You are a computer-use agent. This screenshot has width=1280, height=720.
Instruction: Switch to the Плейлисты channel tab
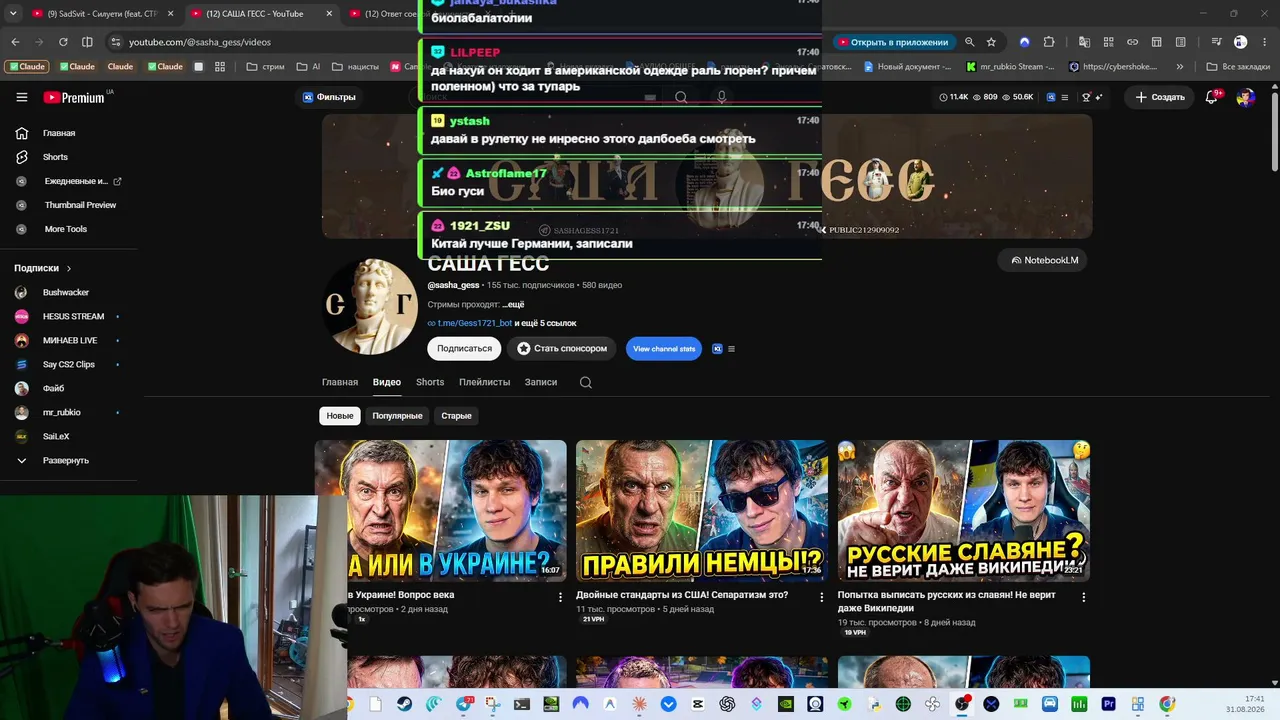(484, 382)
